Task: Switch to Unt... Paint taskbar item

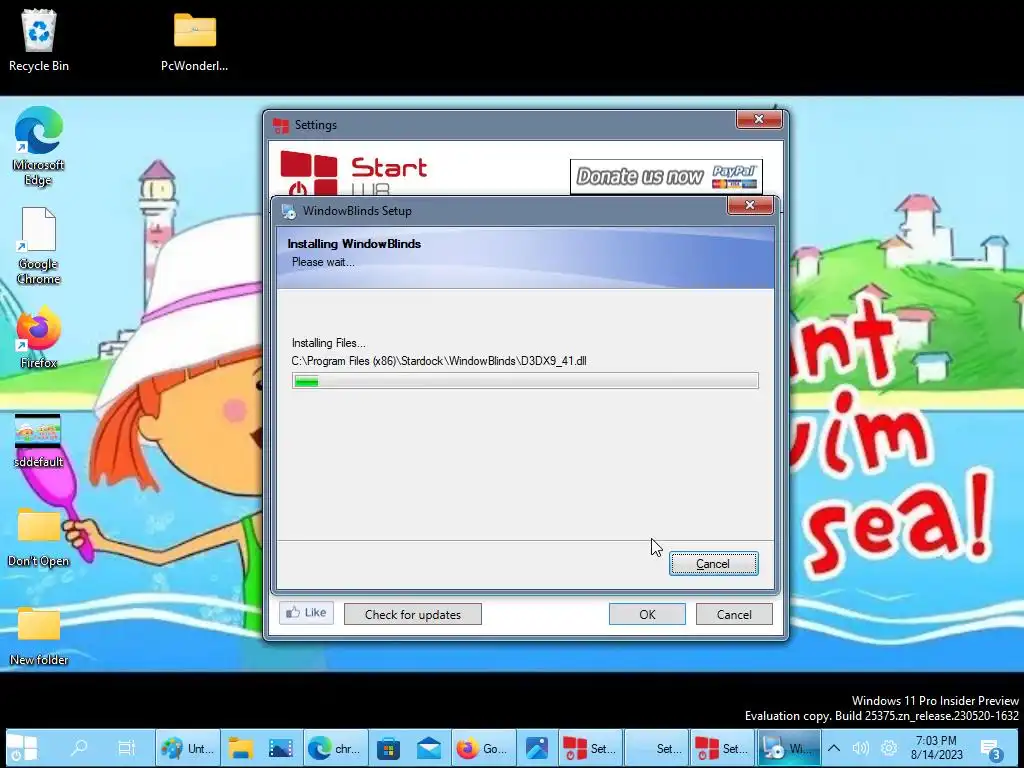Action: pos(188,748)
